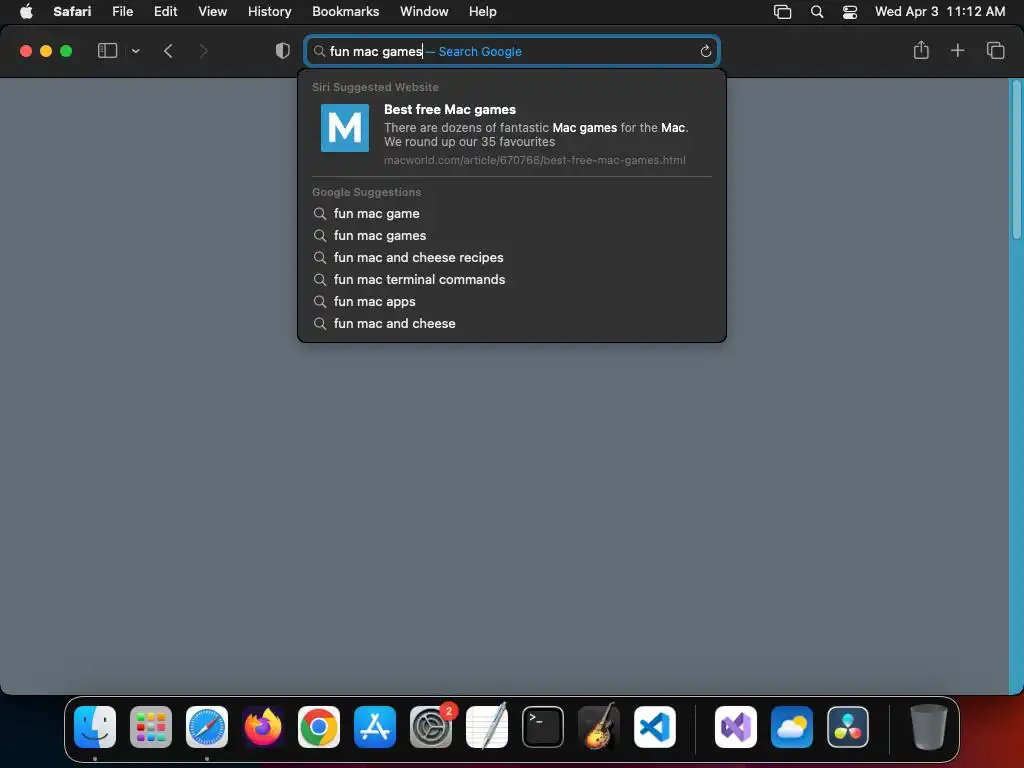Open the View menu
The width and height of the screenshot is (1024, 768).
point(212,11)
